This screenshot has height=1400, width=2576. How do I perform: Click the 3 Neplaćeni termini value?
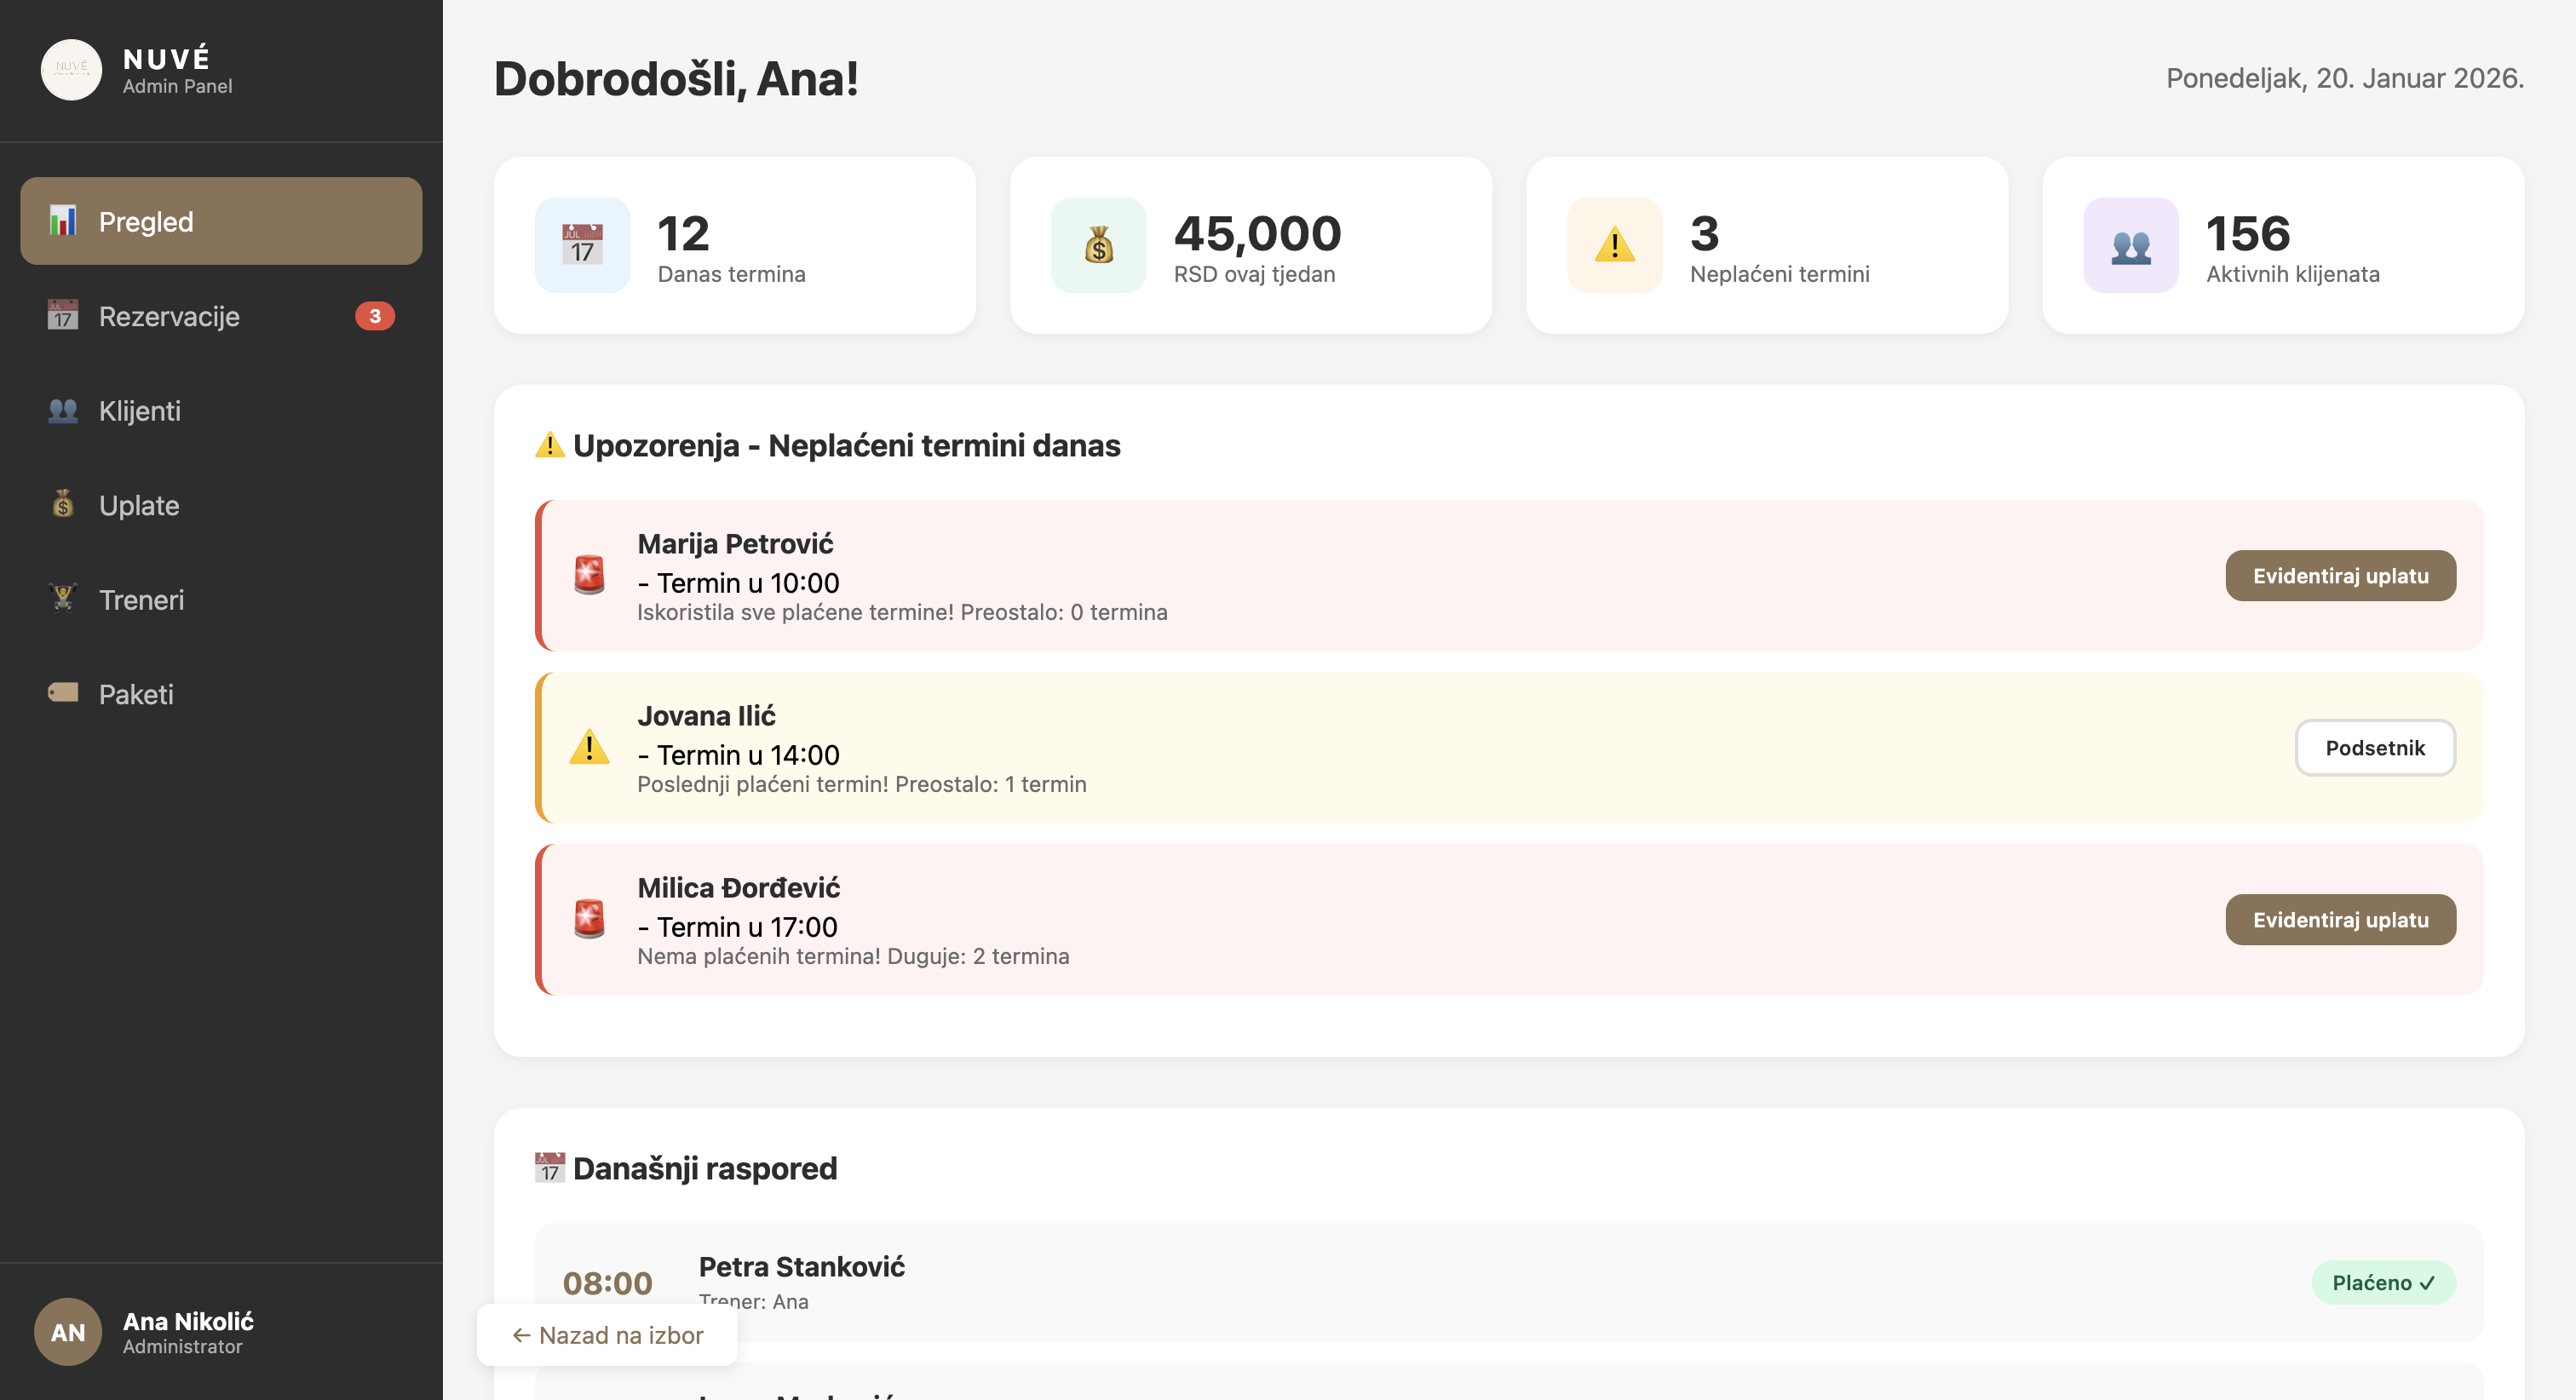(x=1704, y=234)
